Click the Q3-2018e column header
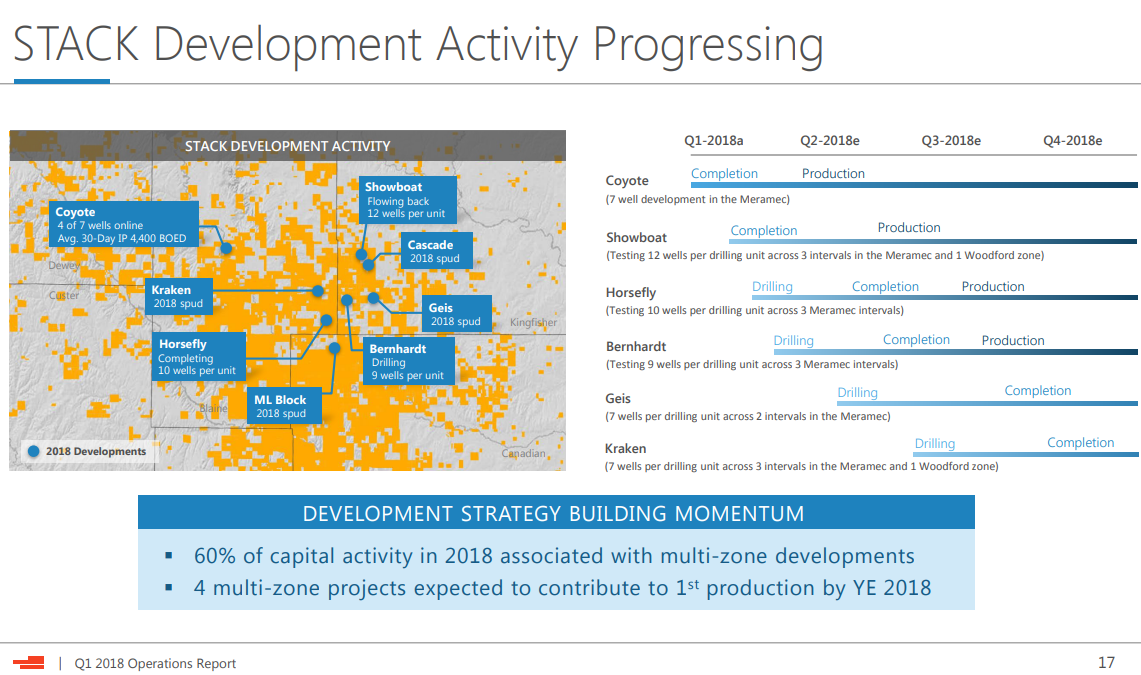Screen dimensions: 1141x675 point(951,140)
